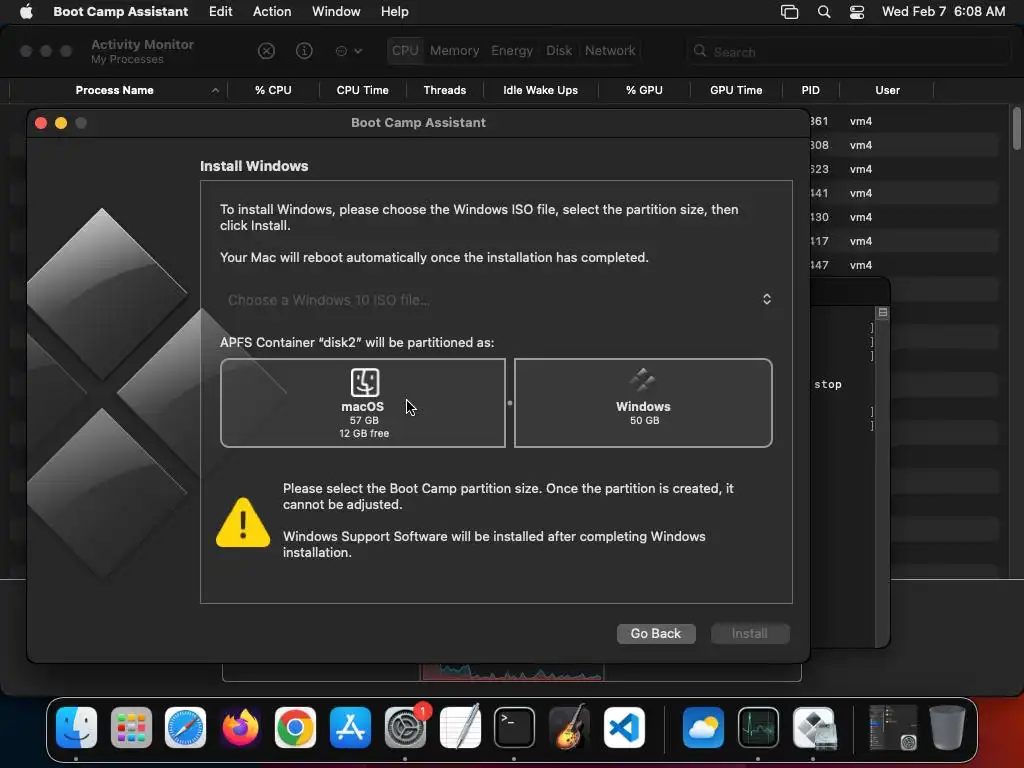Click the process info icon in Activity Monitor

point(304,51)
